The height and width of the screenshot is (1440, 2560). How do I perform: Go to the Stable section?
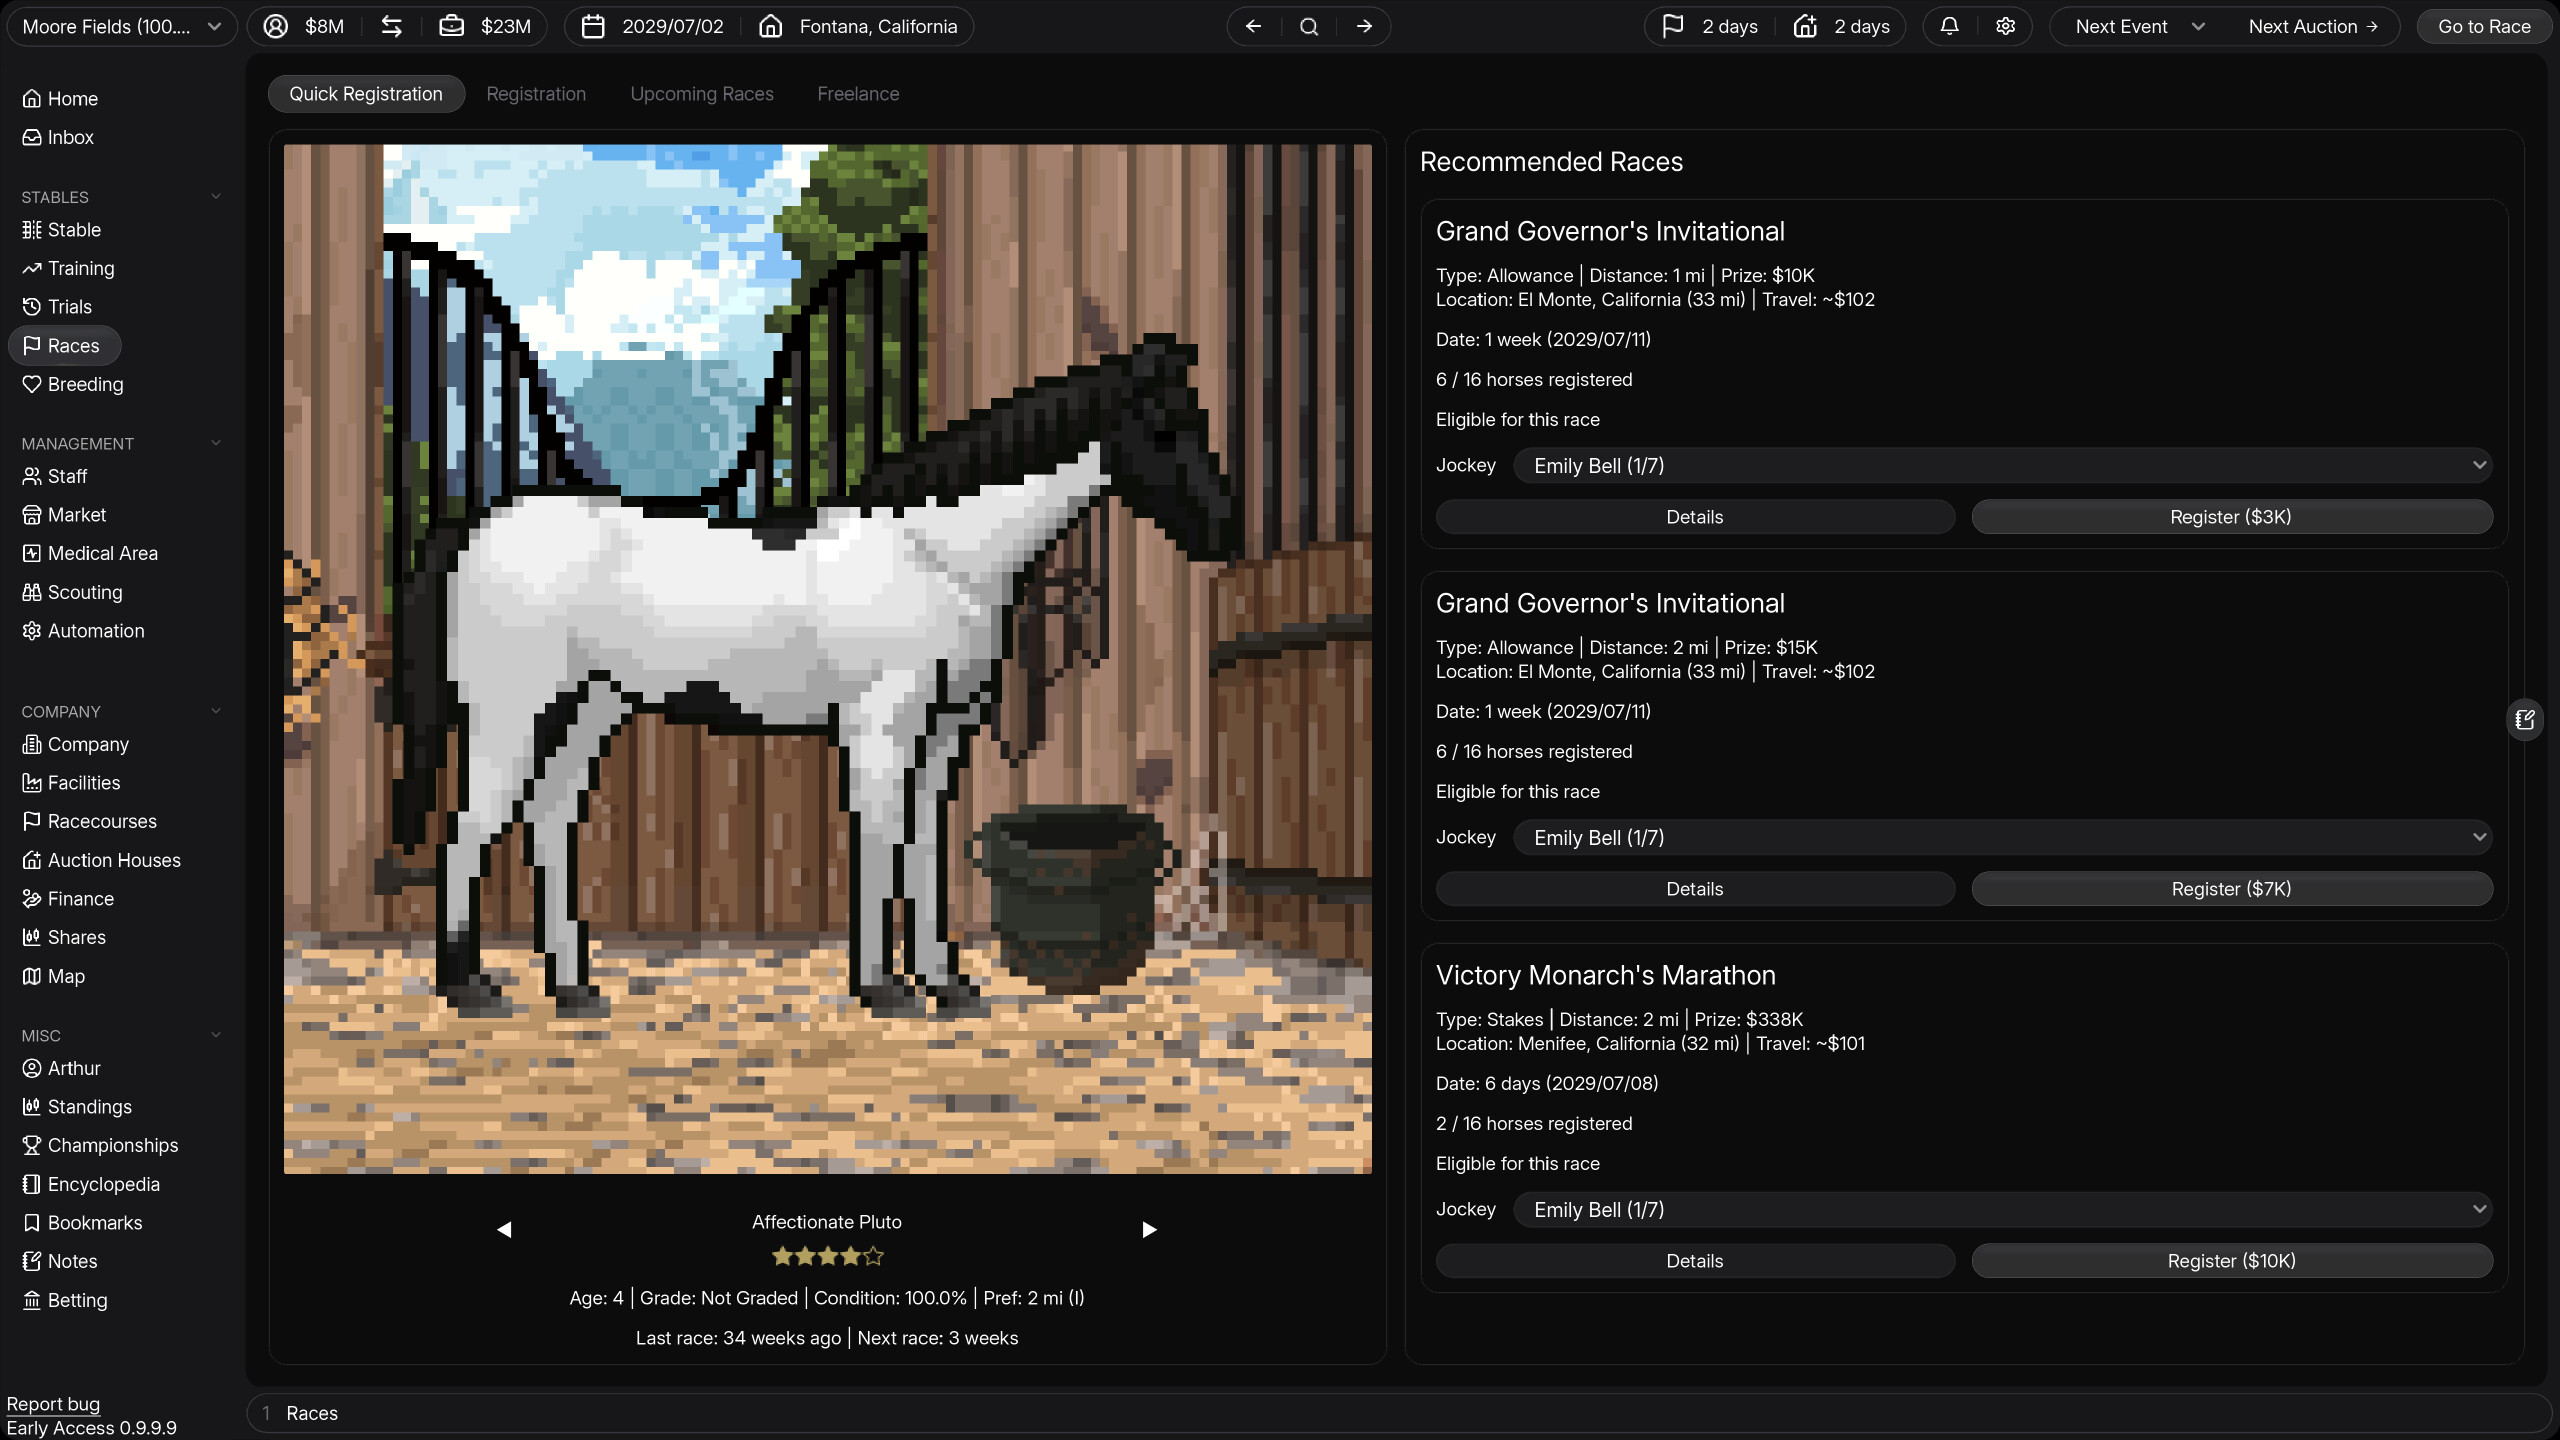[61, 229]
